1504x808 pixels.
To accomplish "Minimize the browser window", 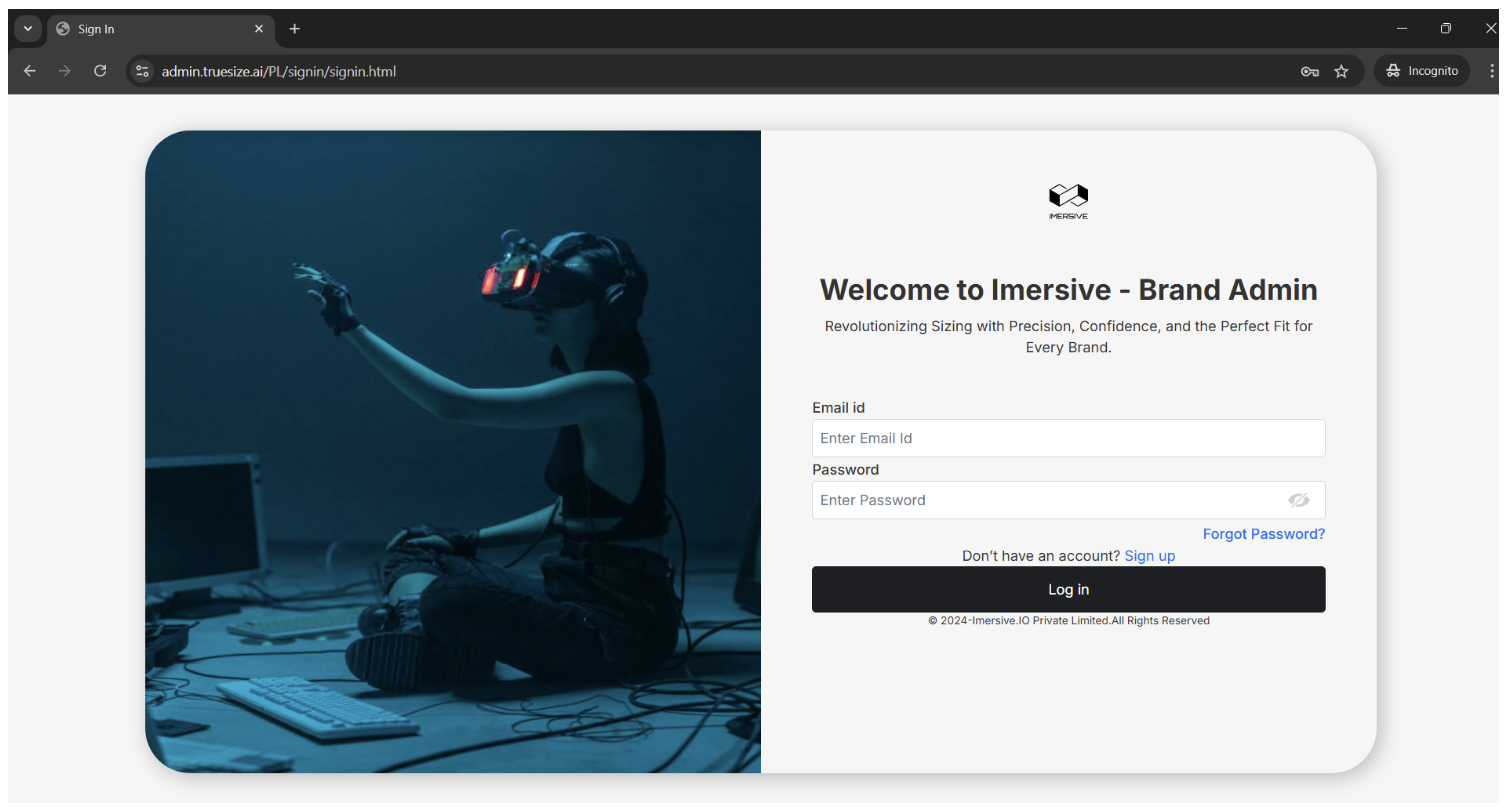I will click(x=1402, y=29).
